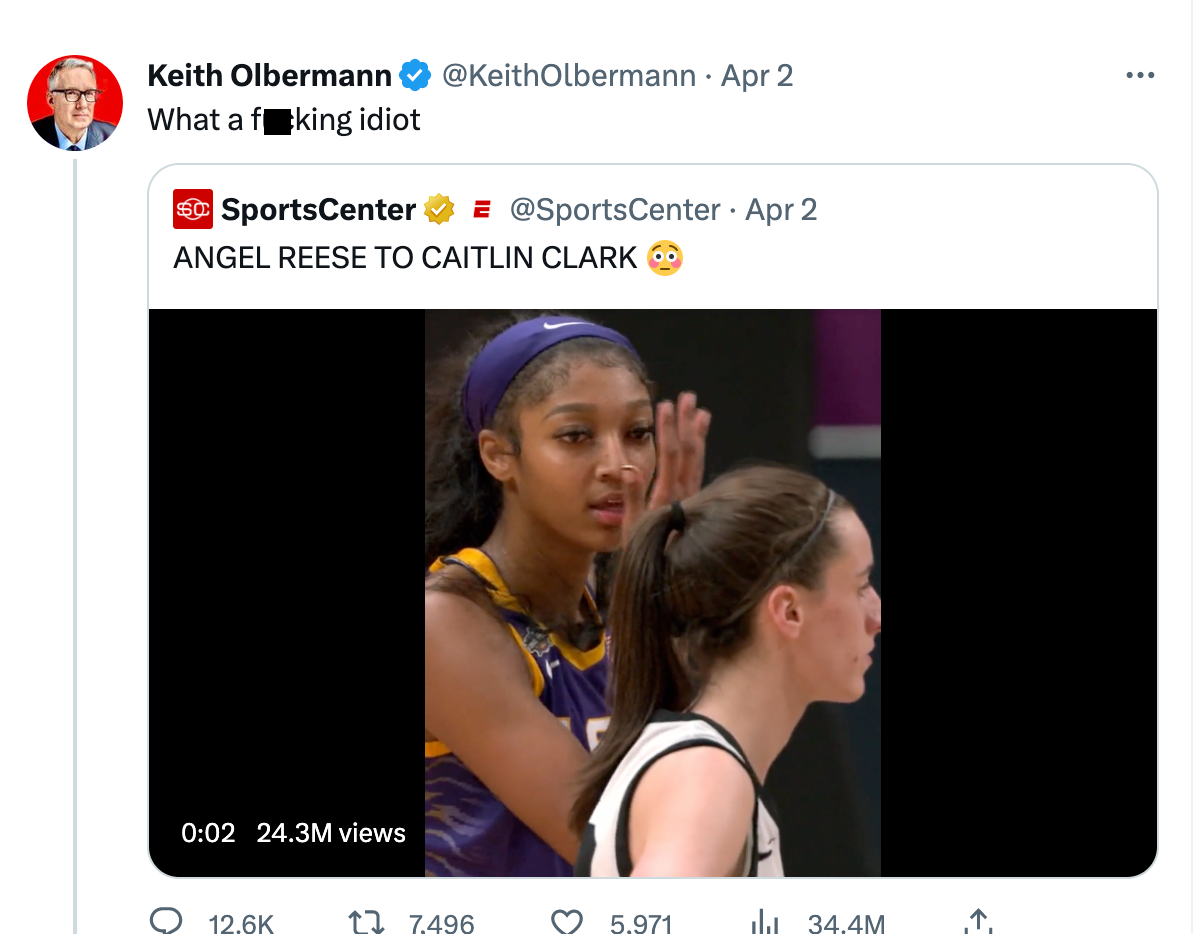The width and height of the screenshot is (1193, 934).
Task: Click the share upload arrow icon
Action: 976,922
